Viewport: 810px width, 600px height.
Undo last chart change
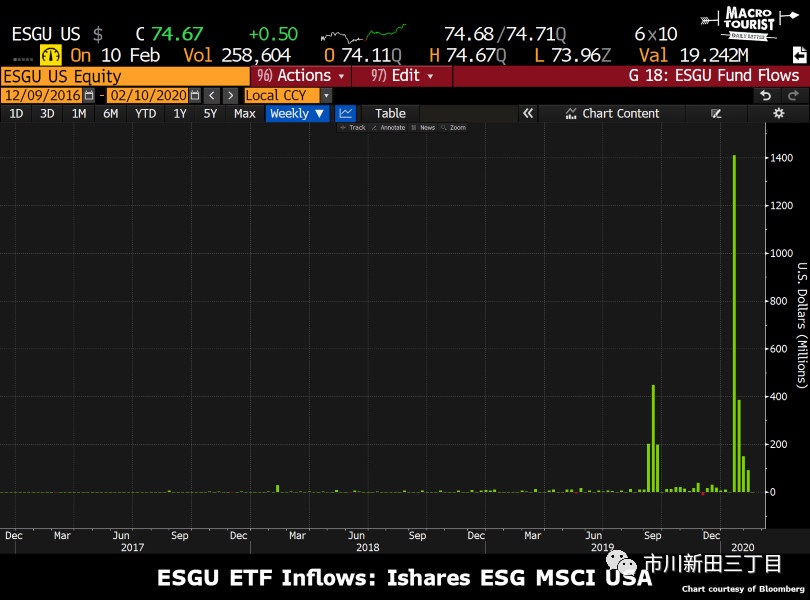[766, 96]
